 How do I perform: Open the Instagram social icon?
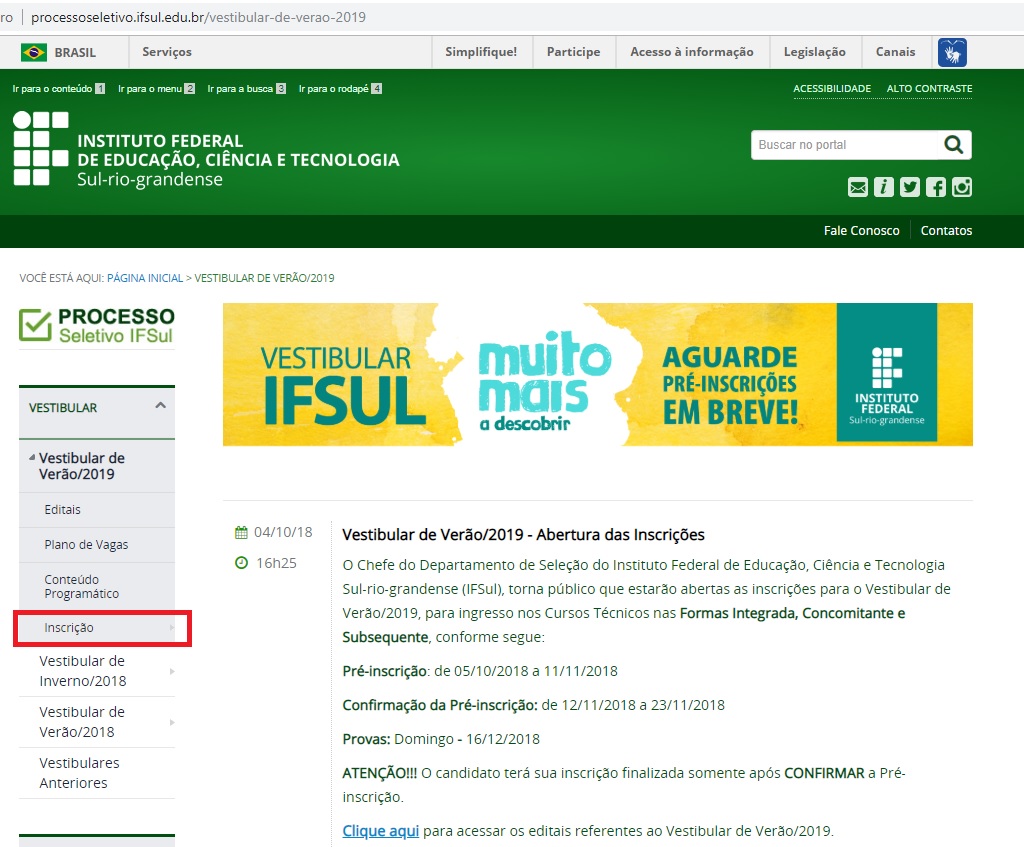coord(962,187)
